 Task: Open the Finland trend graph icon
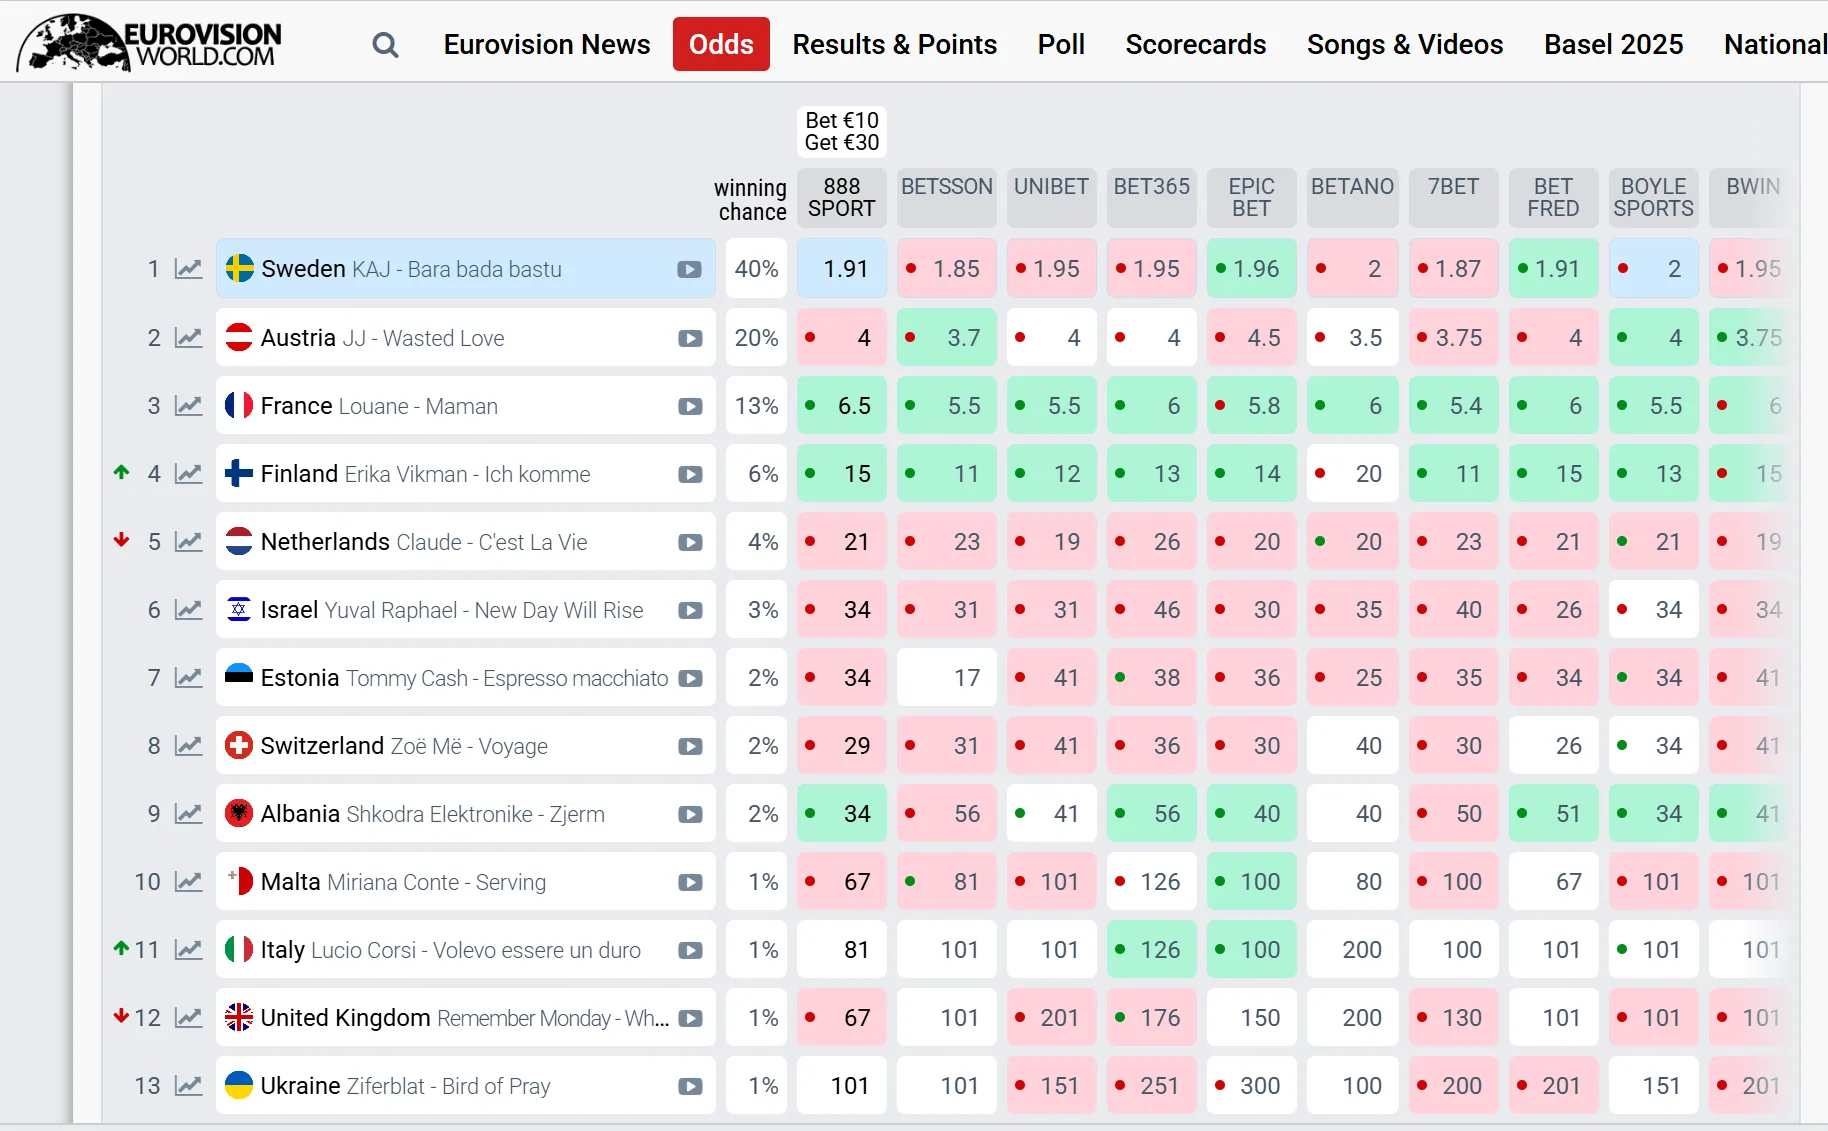[188, 474]
